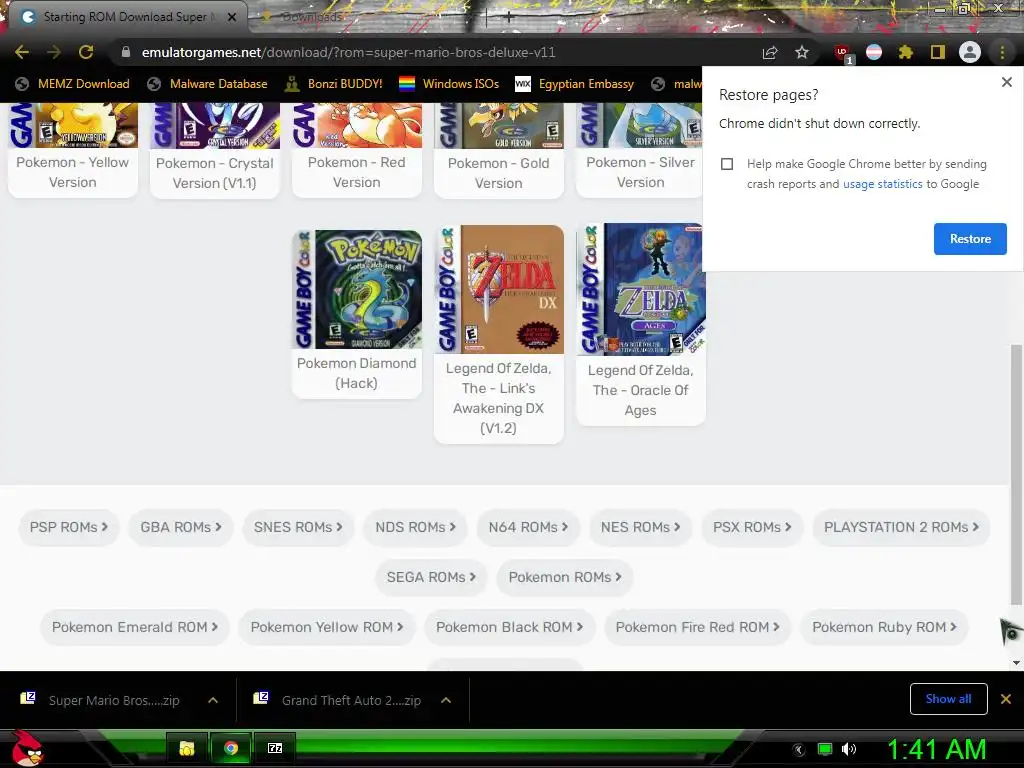Open Pokemon - Gold Version title
Viewport: 1024px width, 768px height.
498,173
